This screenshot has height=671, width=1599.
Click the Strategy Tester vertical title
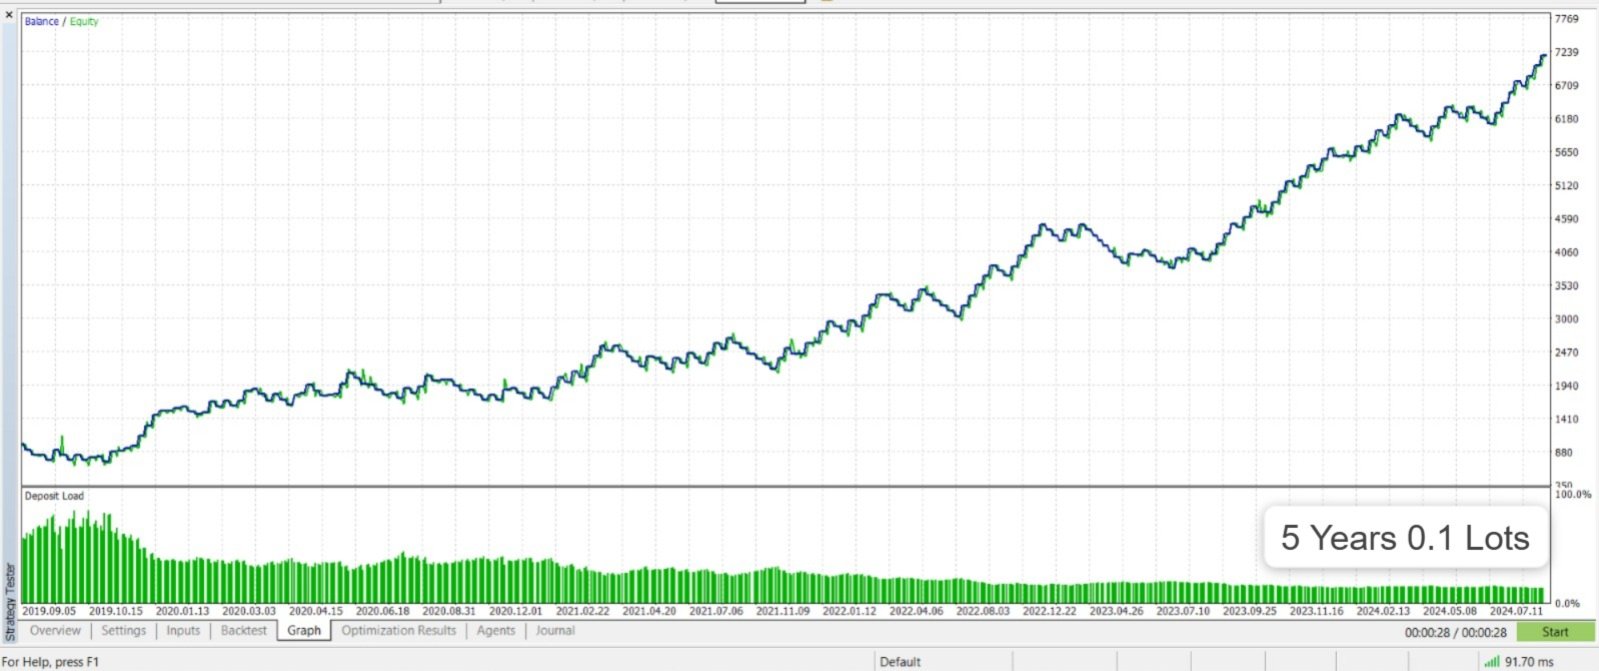(x=11, y=601)
